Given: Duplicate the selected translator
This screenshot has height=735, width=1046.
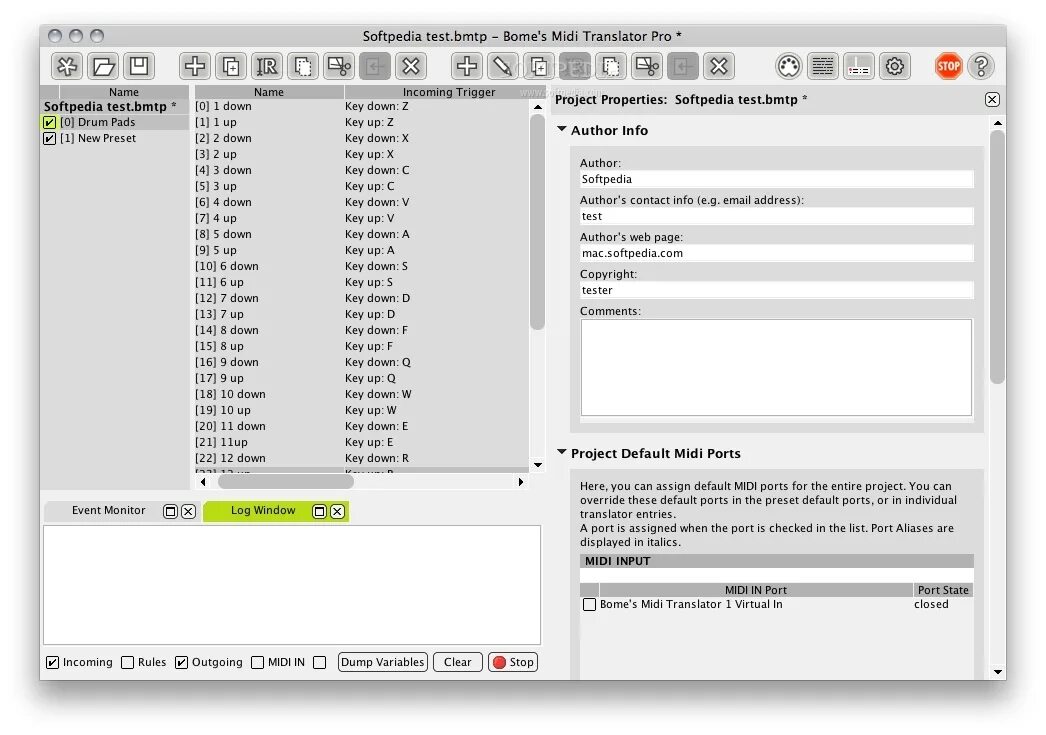Looking at the screenshot, I should point(538,66).
